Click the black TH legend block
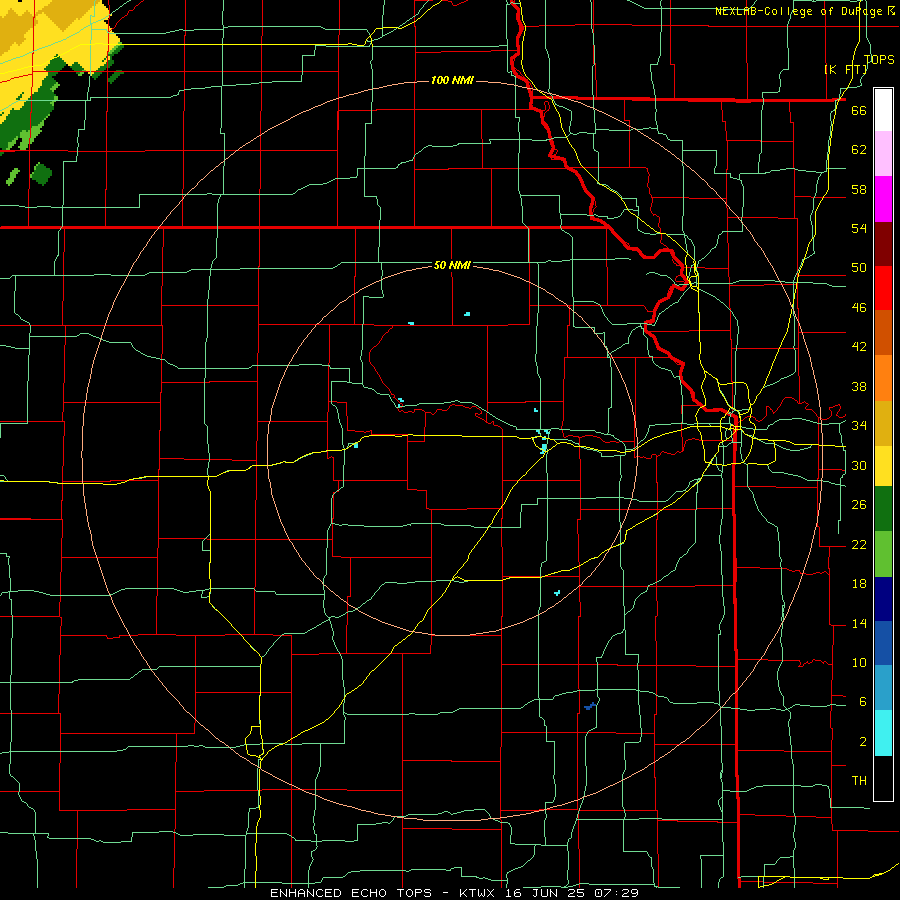 tap(883, 778)
